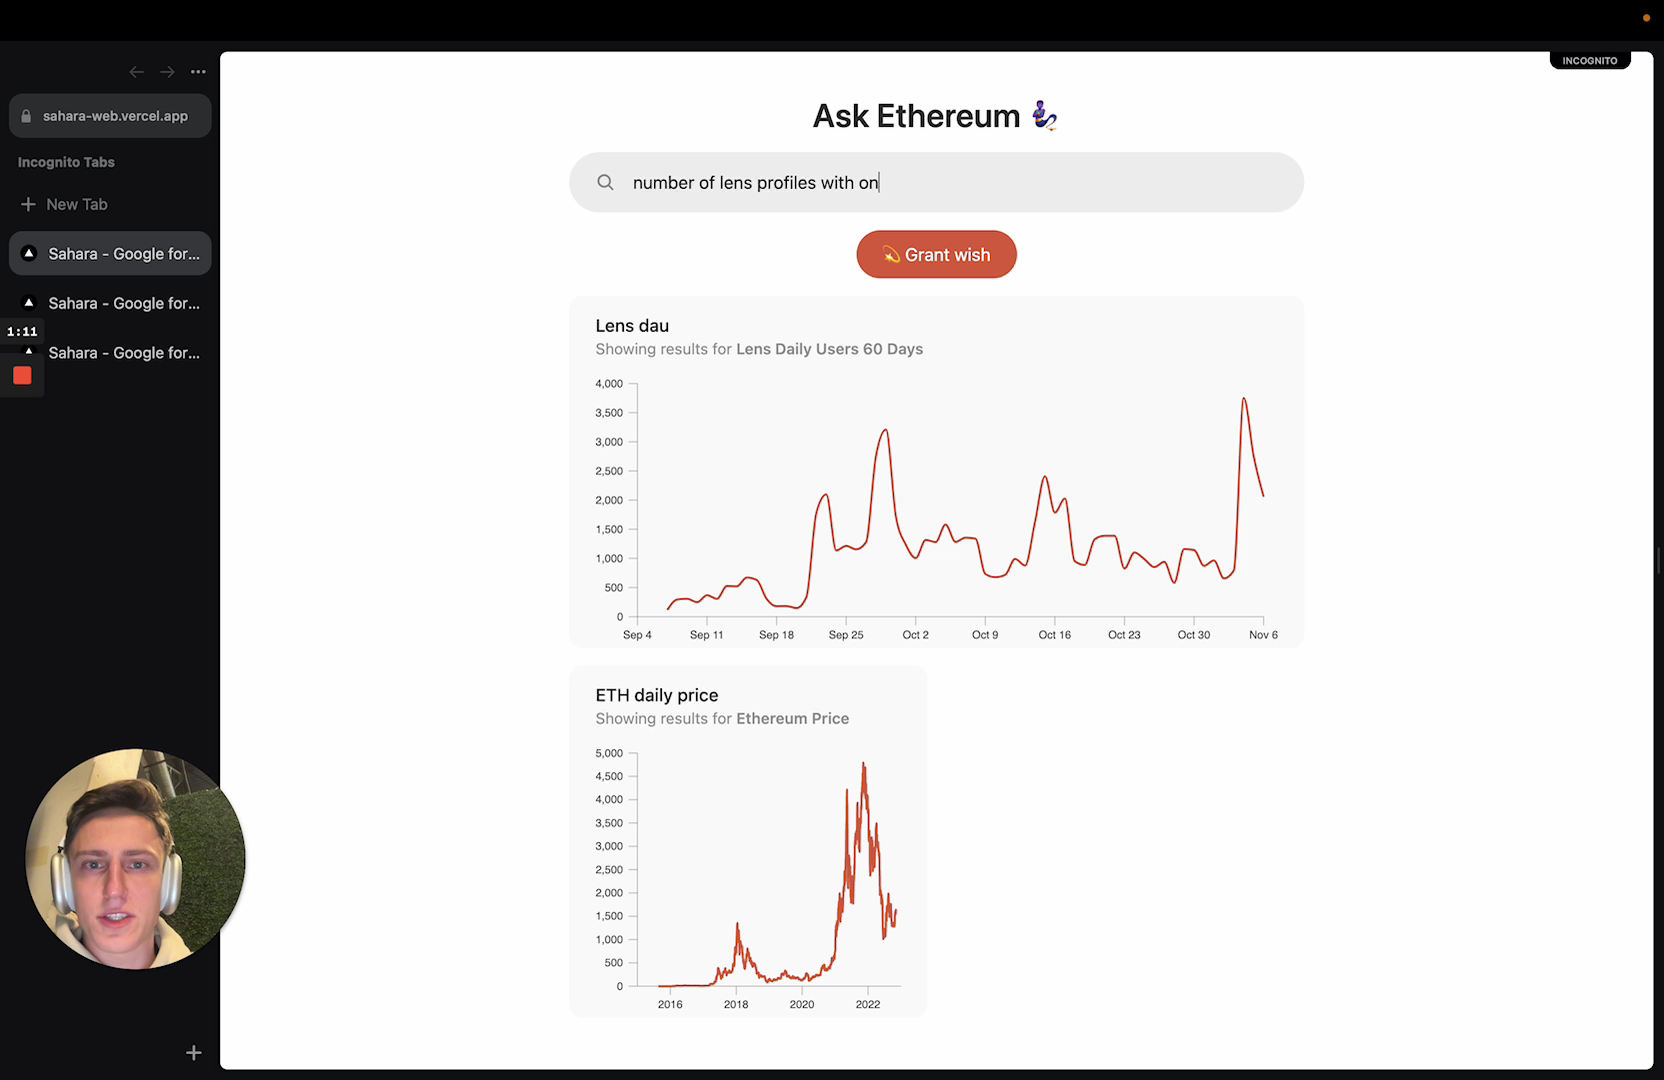
Task: Click the Lens dau card title
Action: (632, 326)
